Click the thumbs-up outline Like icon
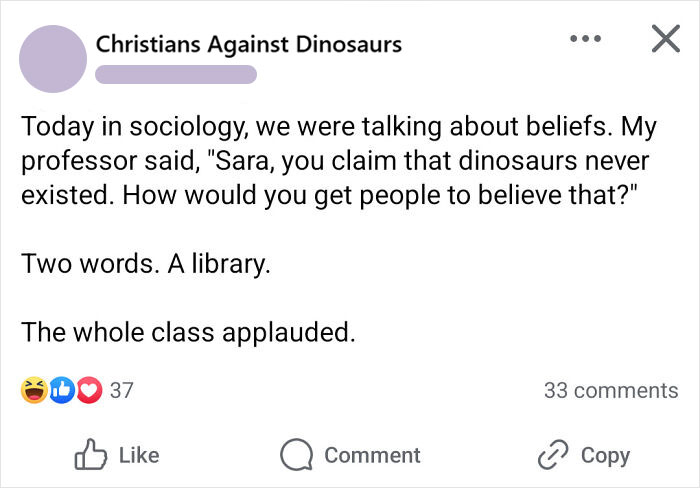This screenshot has height=488, width=700. 90,455
